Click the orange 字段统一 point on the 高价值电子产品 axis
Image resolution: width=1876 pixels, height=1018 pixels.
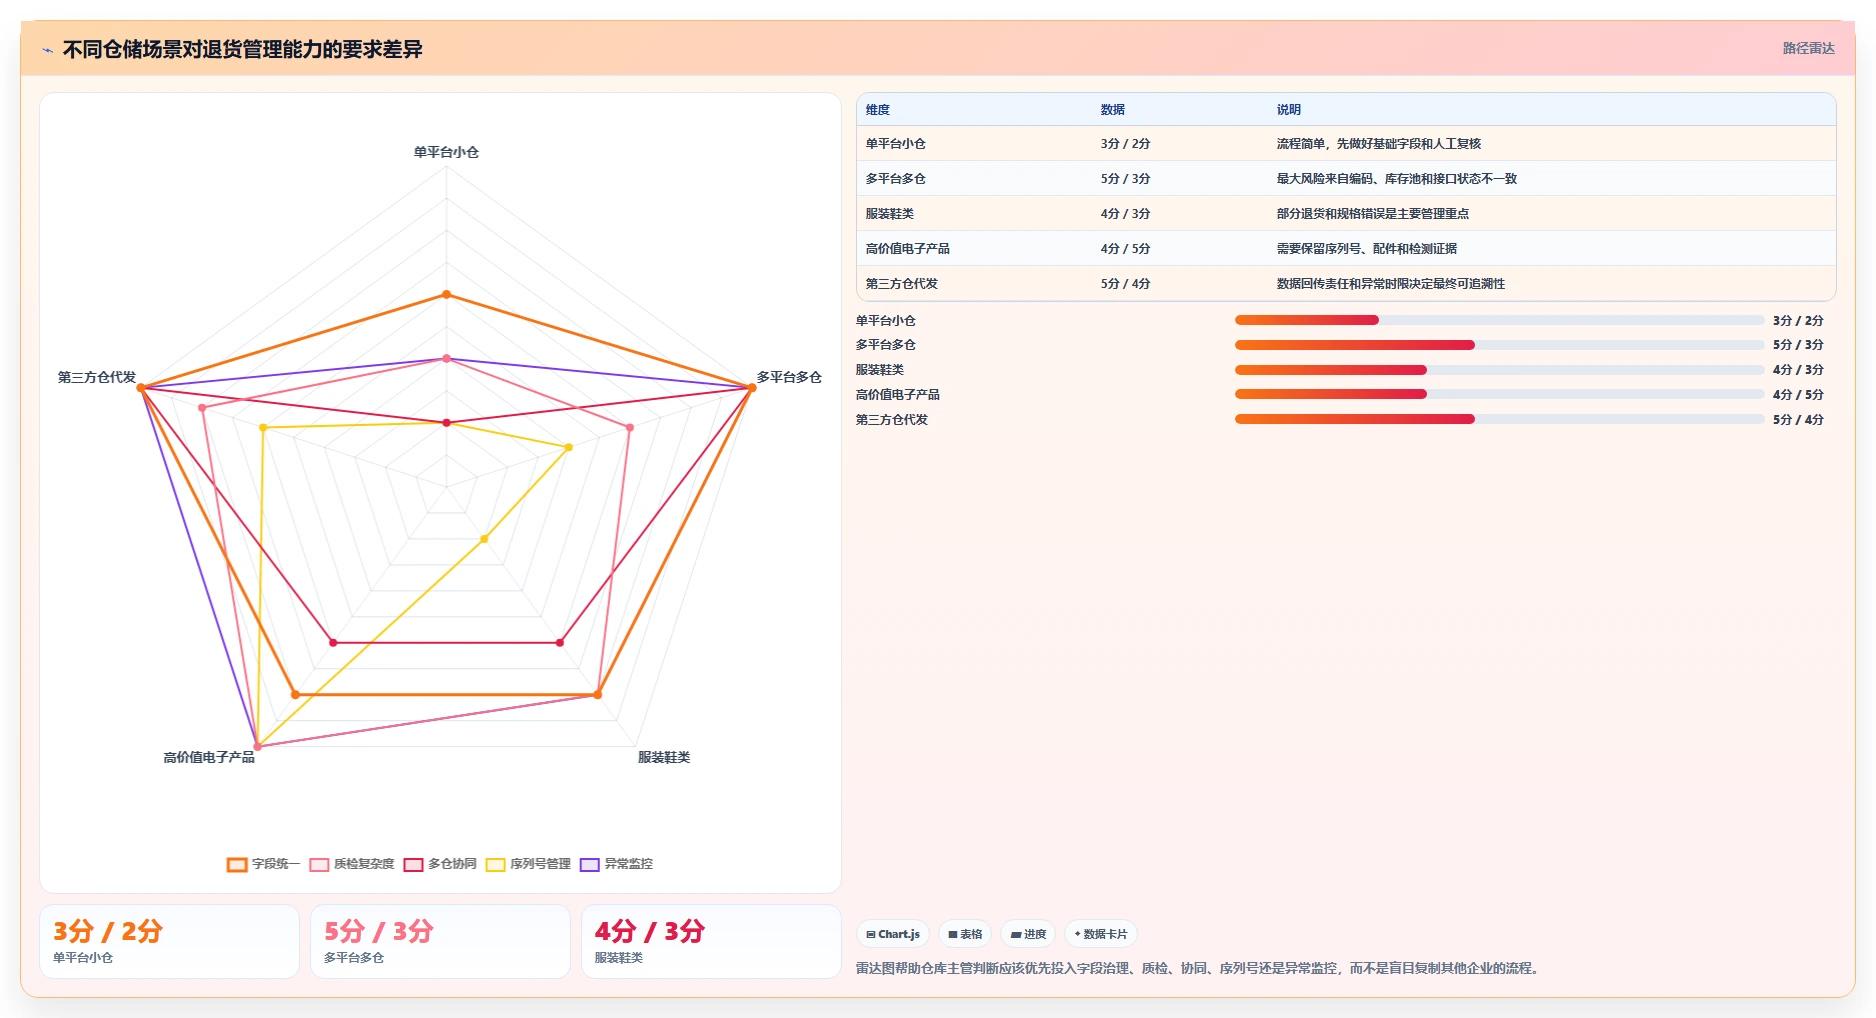(x=295, y=694)
